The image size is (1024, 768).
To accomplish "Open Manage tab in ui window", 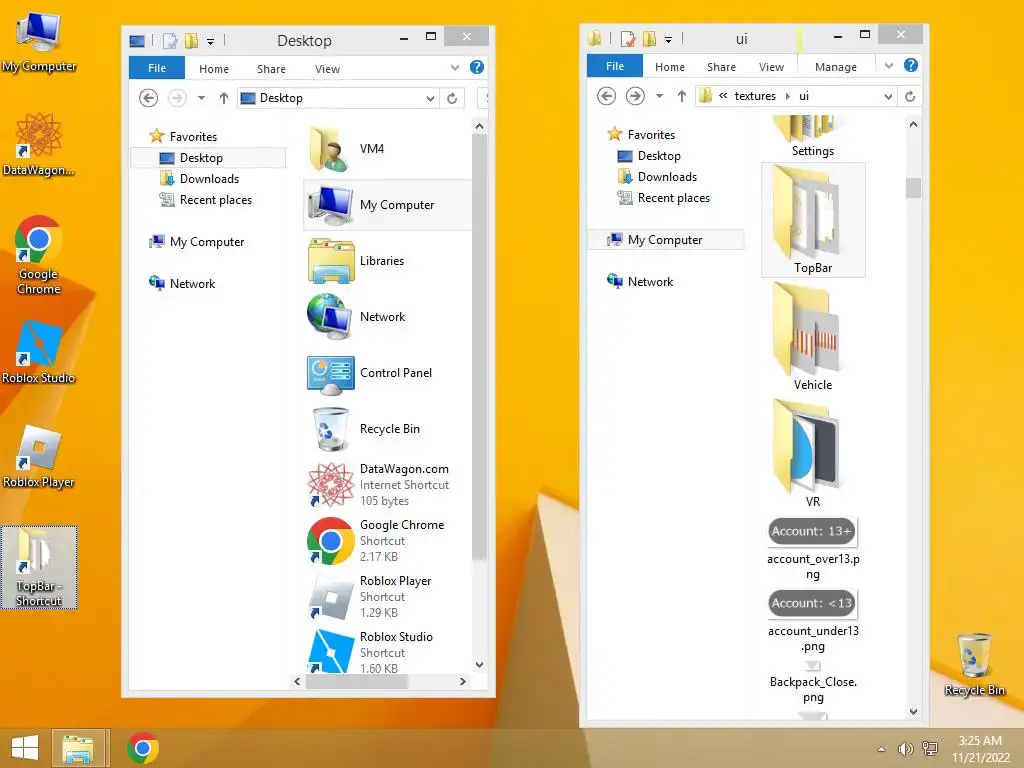I will point(836,67).
